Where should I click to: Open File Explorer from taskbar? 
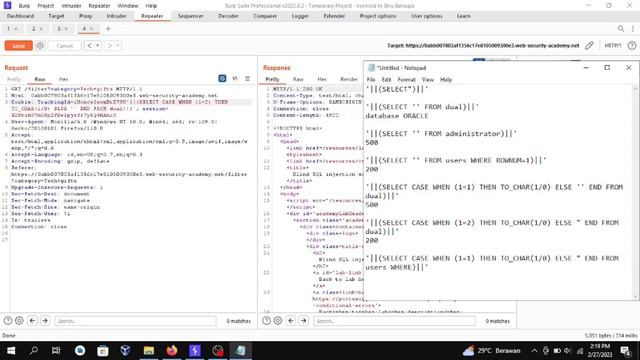pyautogui.click(x=149, y=351)
